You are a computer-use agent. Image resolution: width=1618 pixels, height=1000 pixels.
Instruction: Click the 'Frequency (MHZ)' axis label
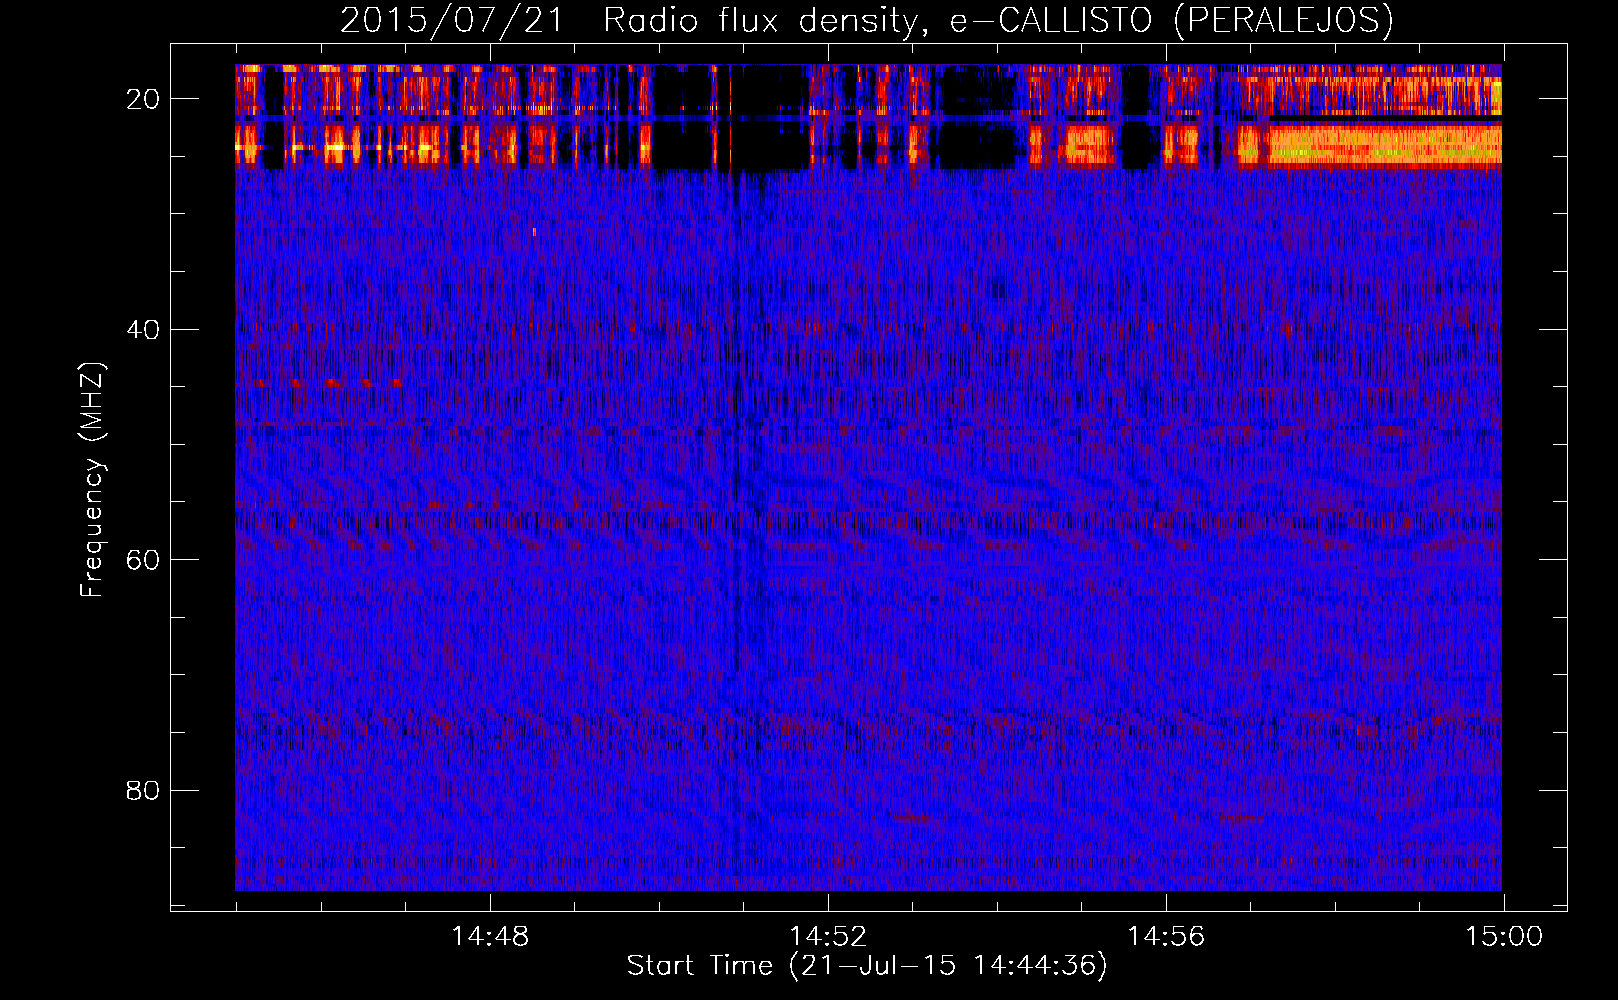[x=91, y=480]
